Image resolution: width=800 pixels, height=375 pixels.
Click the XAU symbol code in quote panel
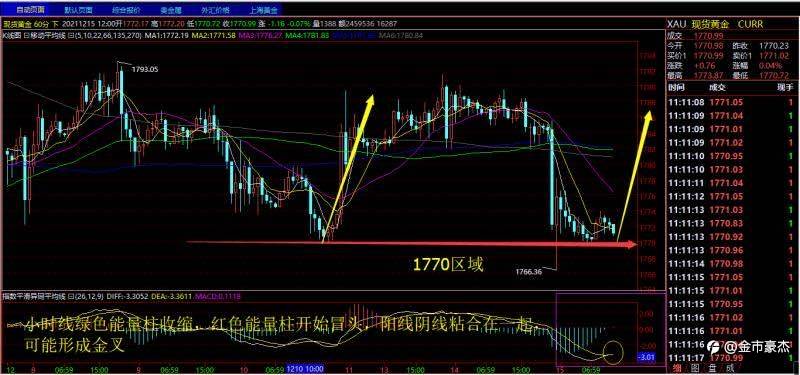pyautogui.click(x=677, y=24)
